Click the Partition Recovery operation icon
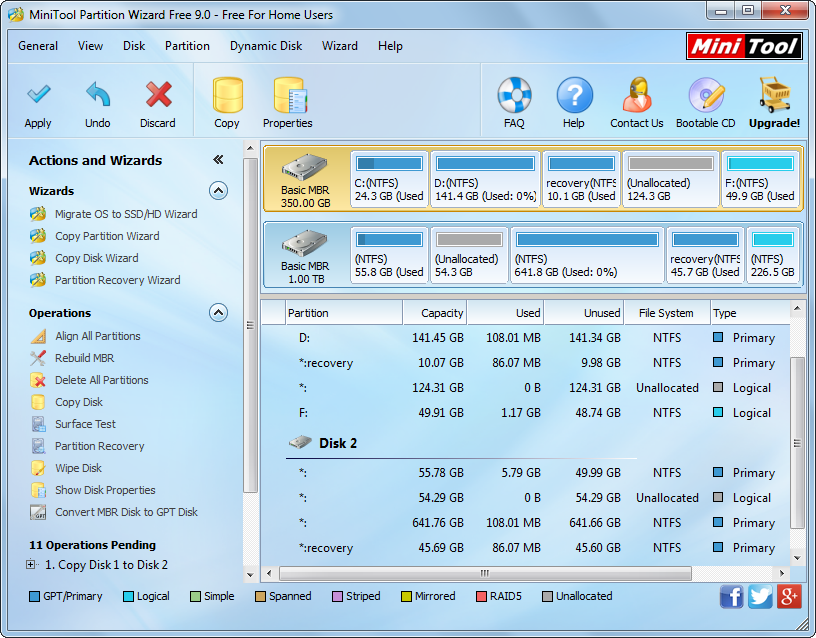This screenshot has width=816, height=638. click(38, 446)
